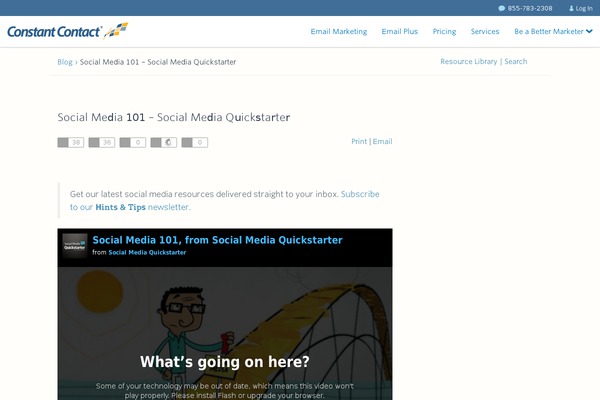600x400 pixels.
Task: Call 855-783-2308 phone link
Action: point(530,8)
